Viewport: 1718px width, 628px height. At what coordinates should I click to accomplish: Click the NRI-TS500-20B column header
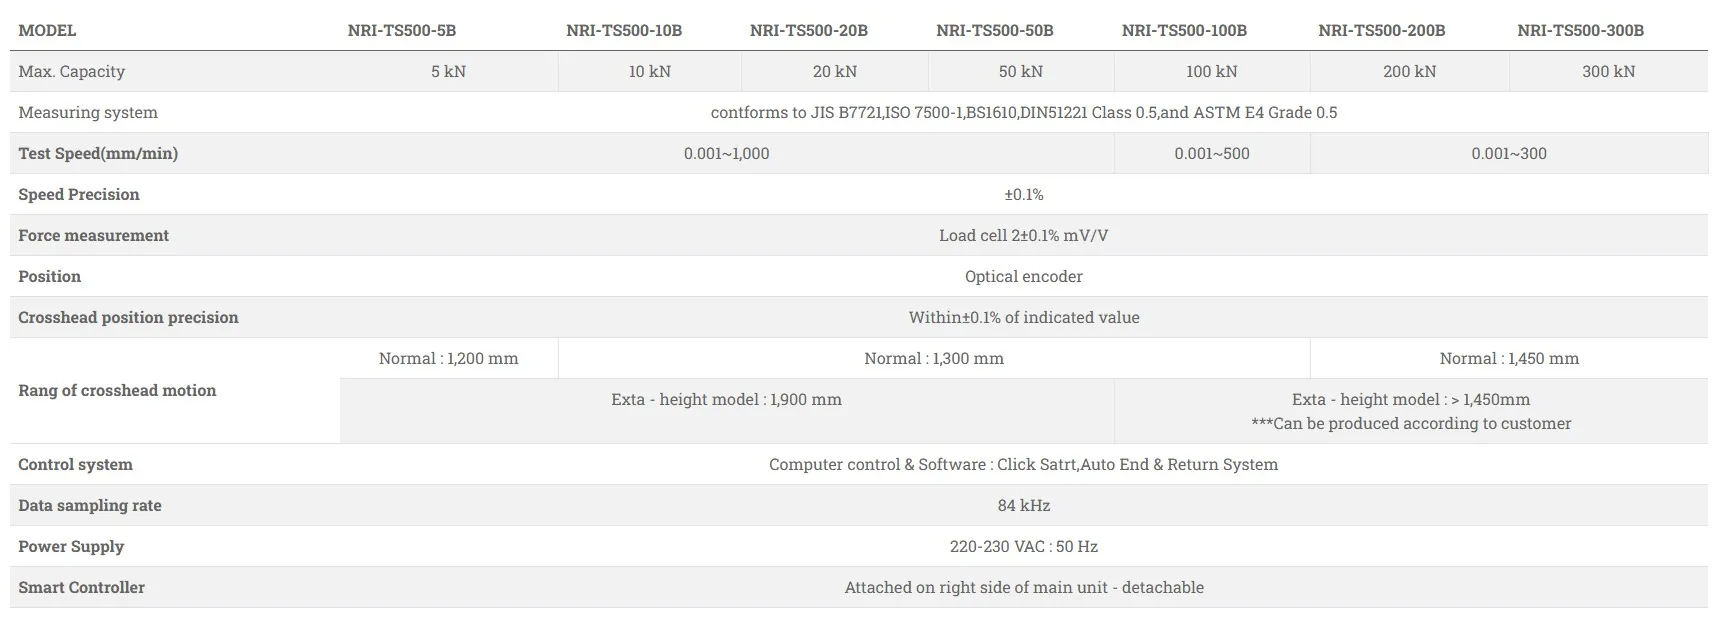click(808, 30)
